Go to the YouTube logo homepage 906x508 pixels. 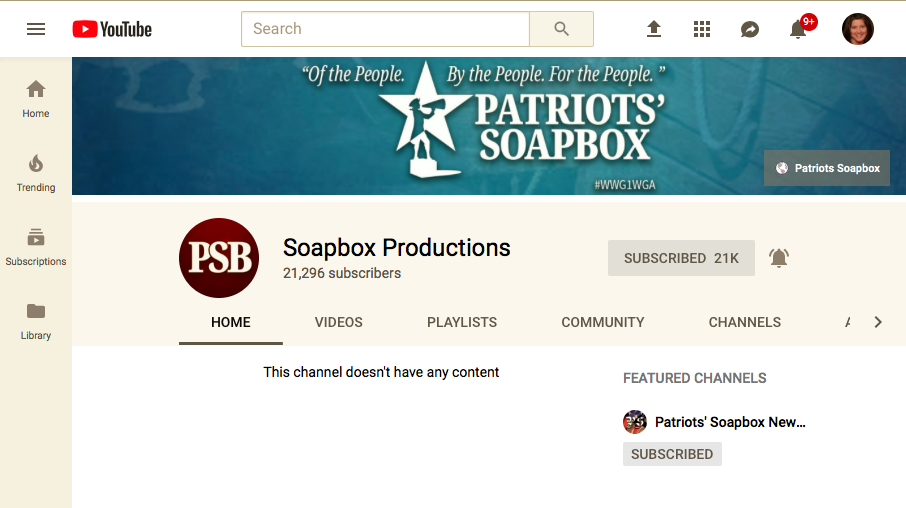pos(112,29)
